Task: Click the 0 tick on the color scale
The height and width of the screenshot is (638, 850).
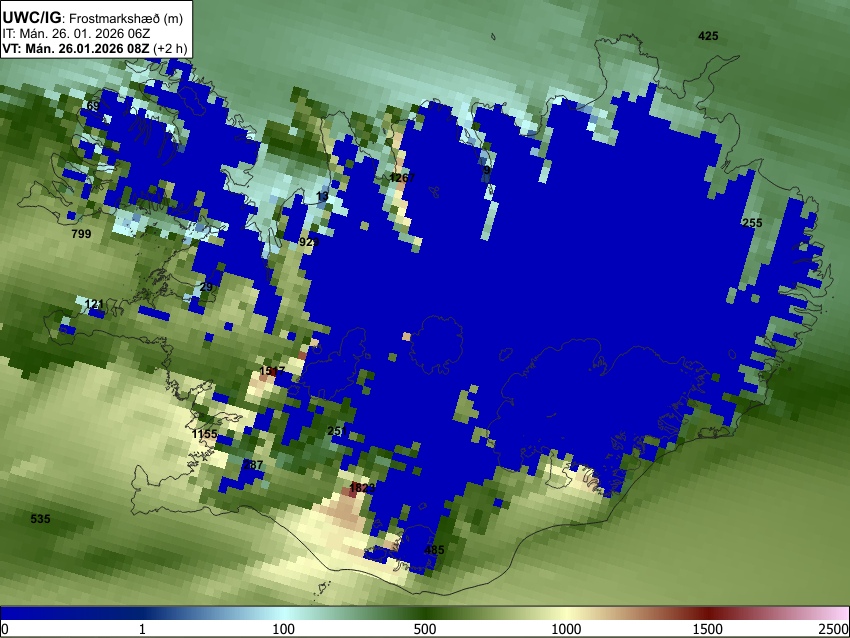Action: (x=5, y=629)
